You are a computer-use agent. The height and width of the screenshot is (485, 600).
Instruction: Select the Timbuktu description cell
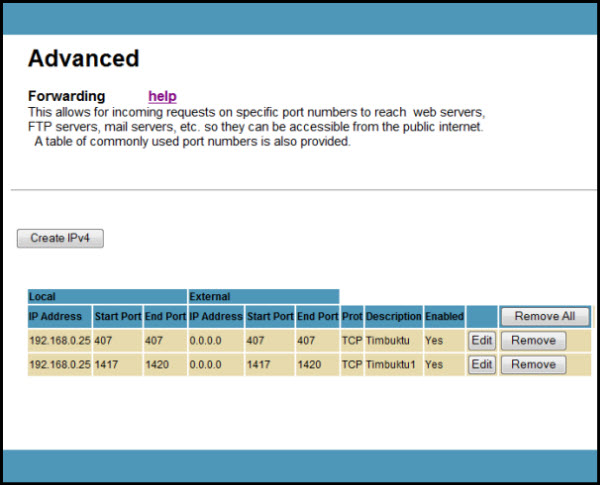pyautogui.click(x=389, y=340)
